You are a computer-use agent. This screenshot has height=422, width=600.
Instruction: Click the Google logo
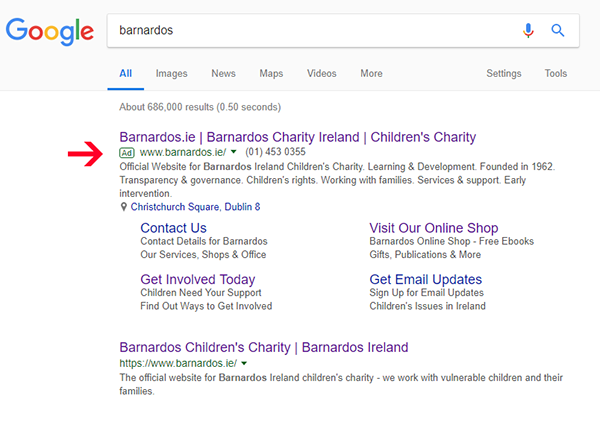(x=50, y=31)
